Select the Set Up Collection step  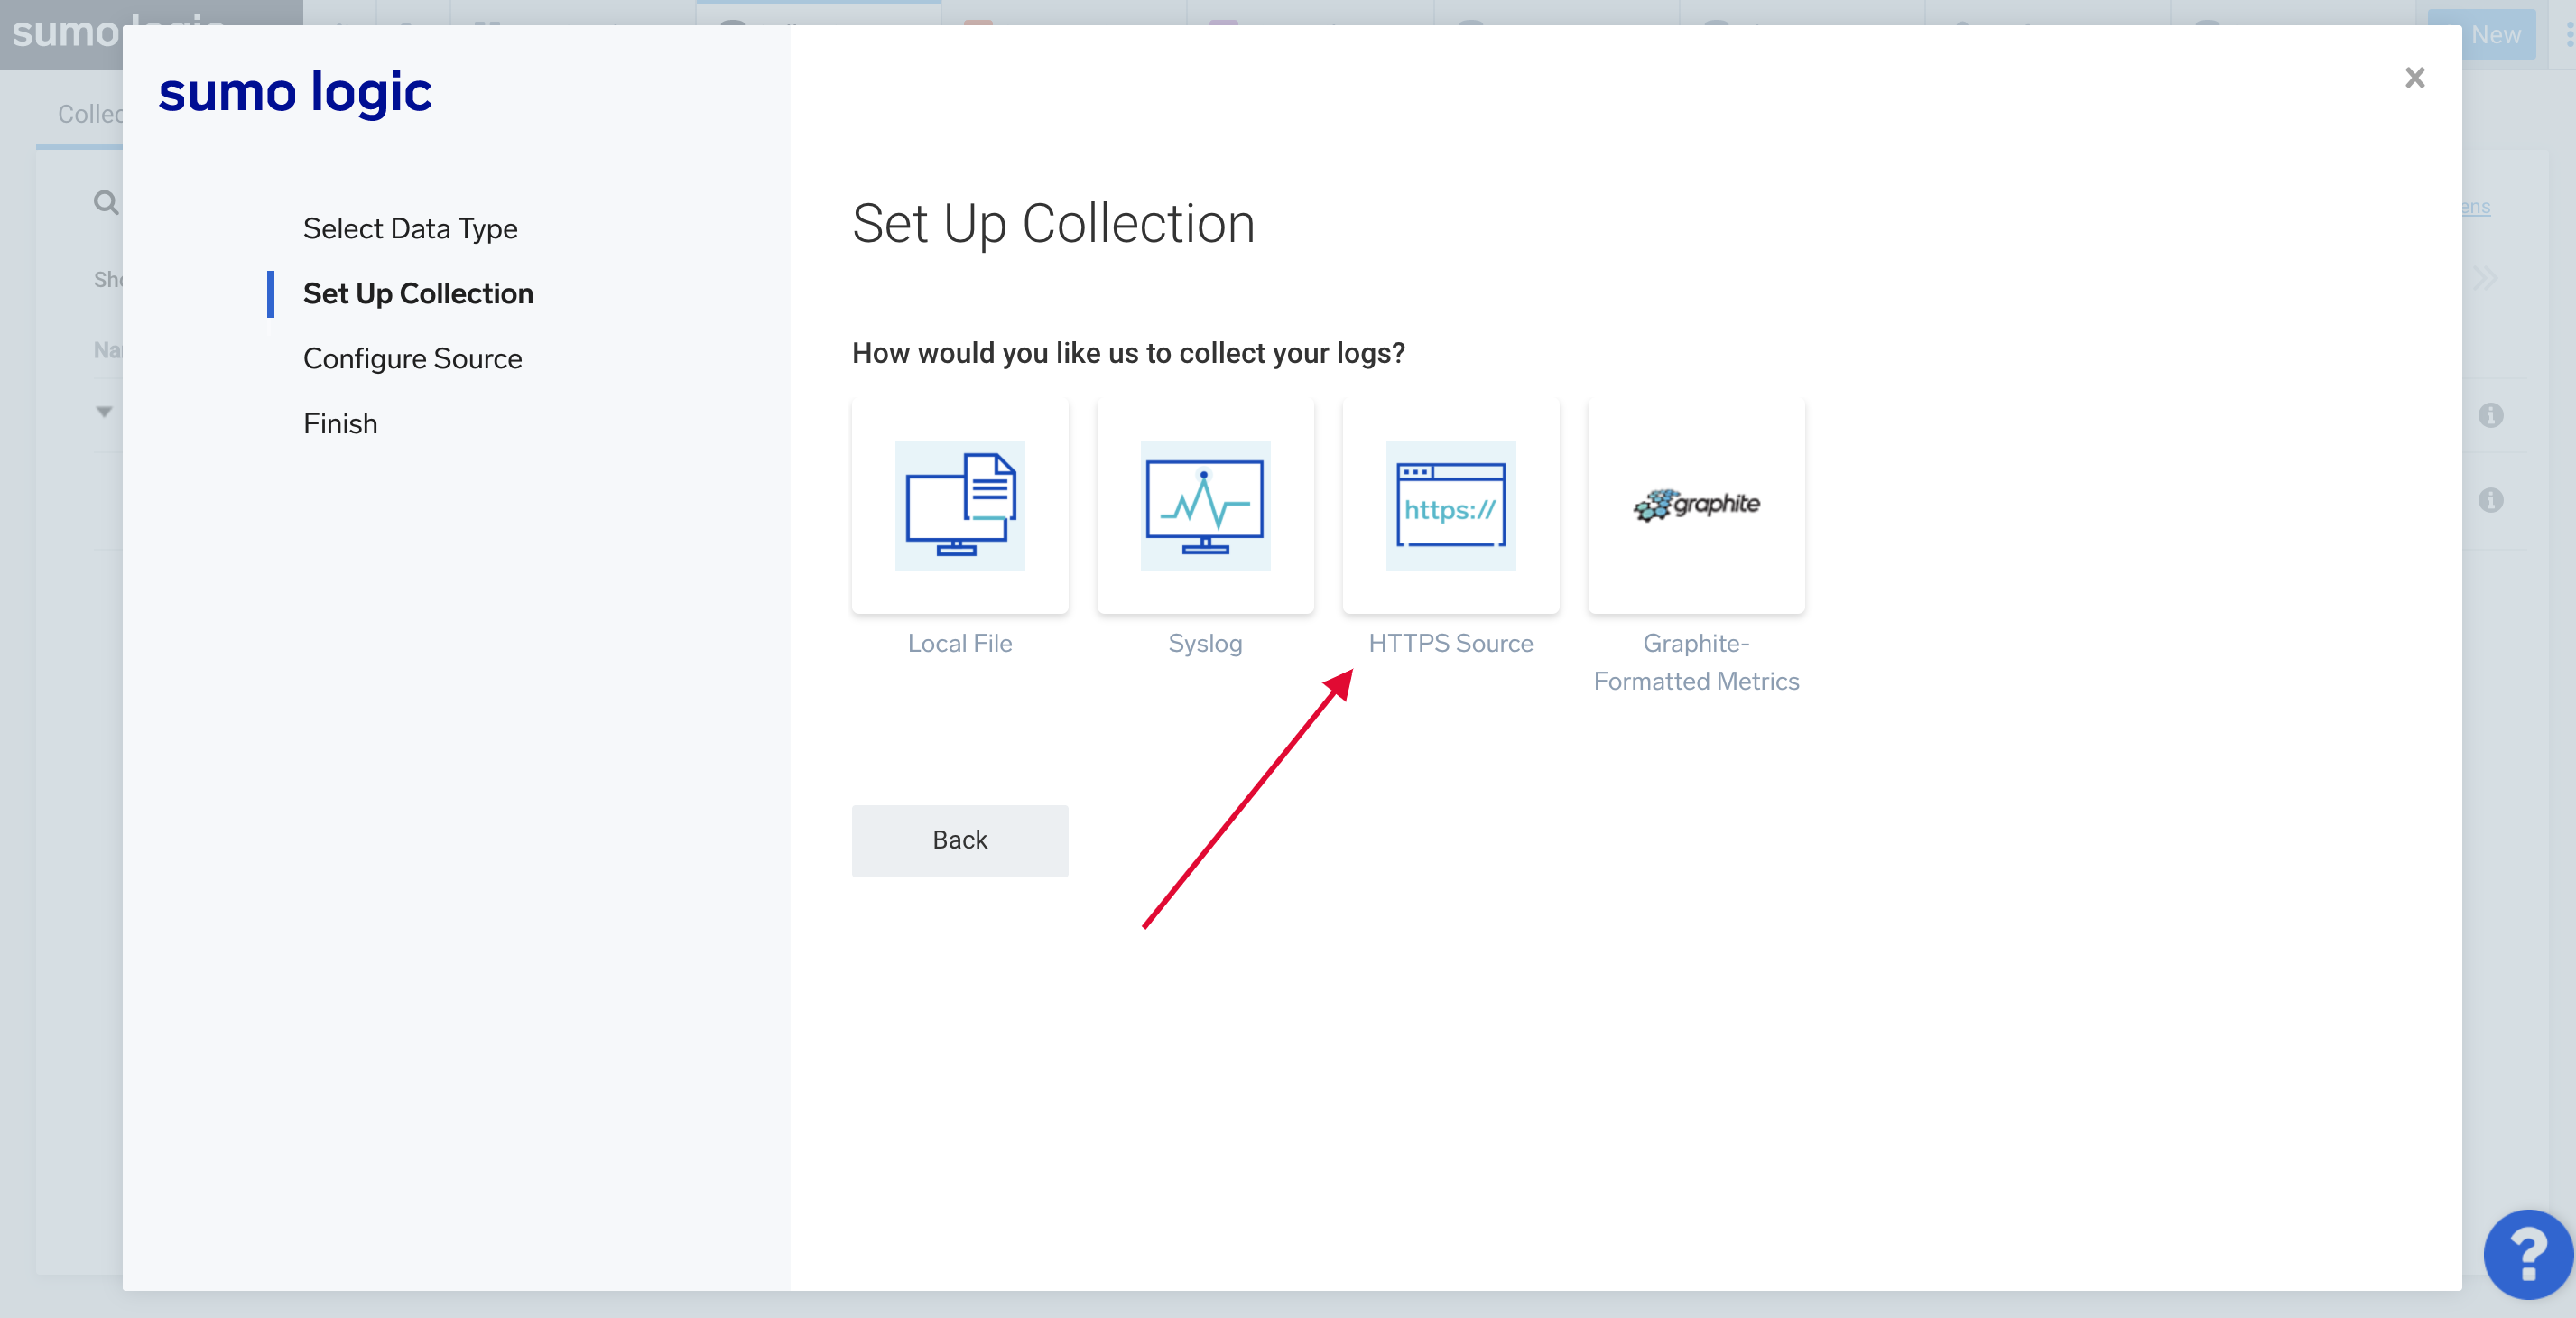418,294
